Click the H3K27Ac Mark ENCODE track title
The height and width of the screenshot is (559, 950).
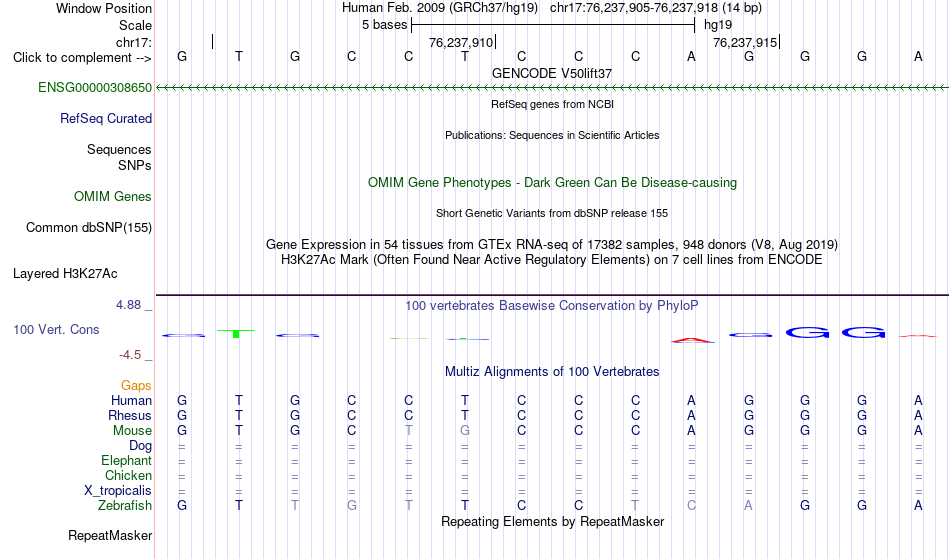point(552,260)
